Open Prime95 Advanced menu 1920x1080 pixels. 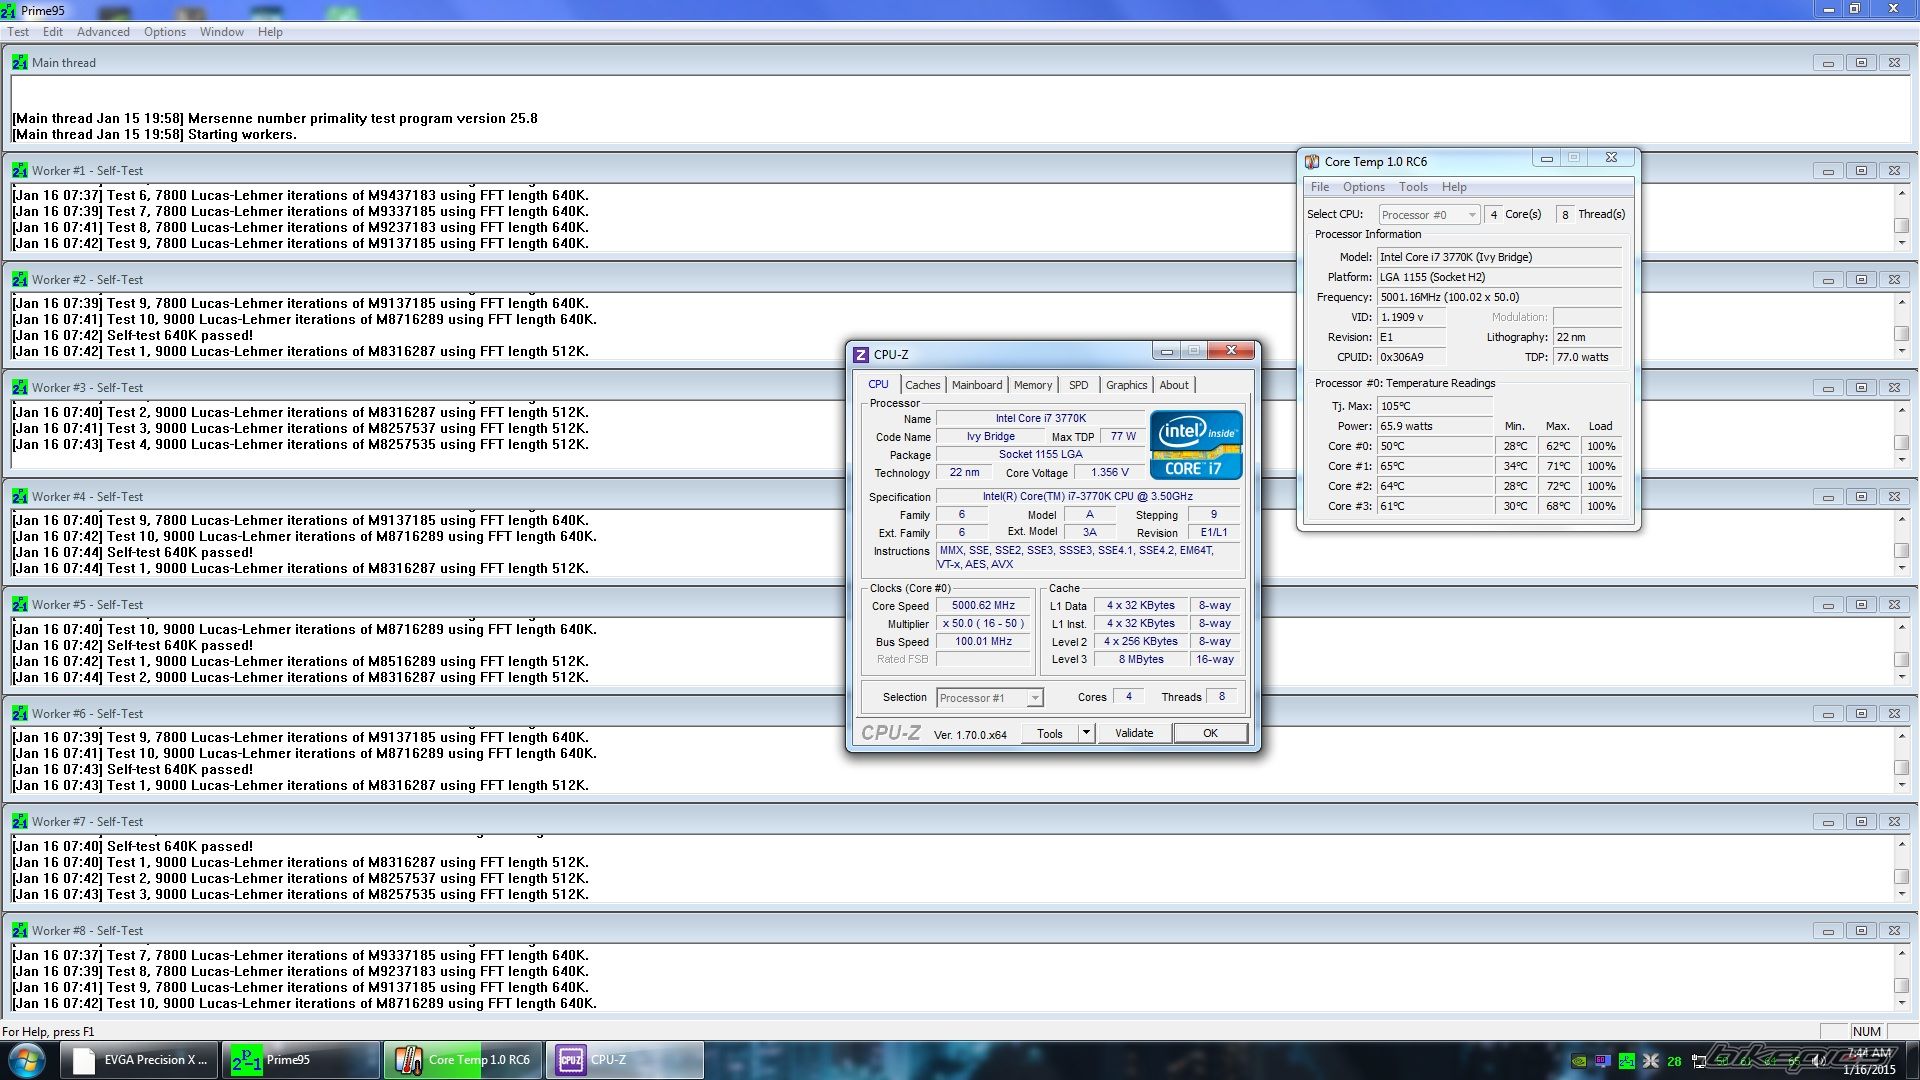103,32
